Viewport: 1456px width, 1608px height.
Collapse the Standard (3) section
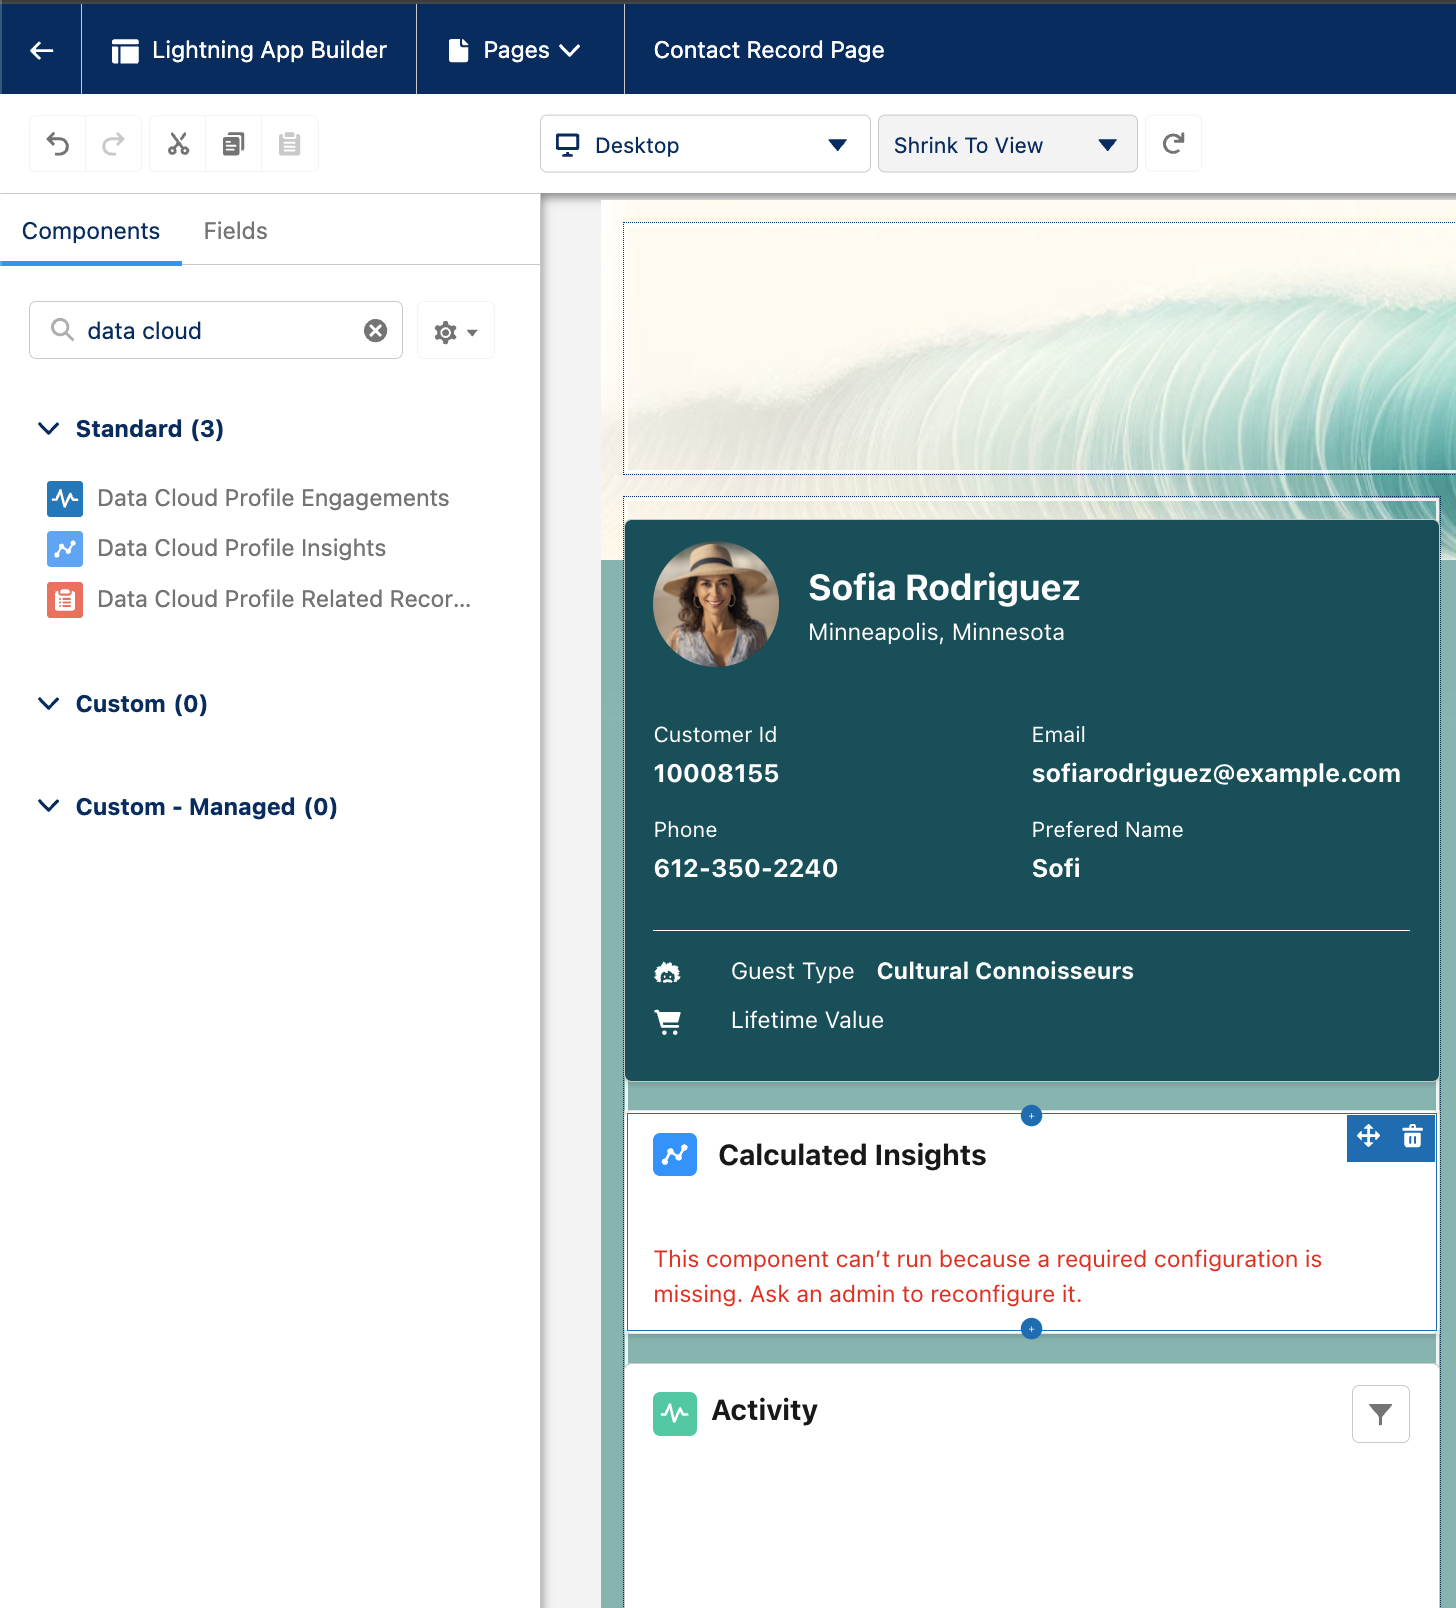click(48, 429)
